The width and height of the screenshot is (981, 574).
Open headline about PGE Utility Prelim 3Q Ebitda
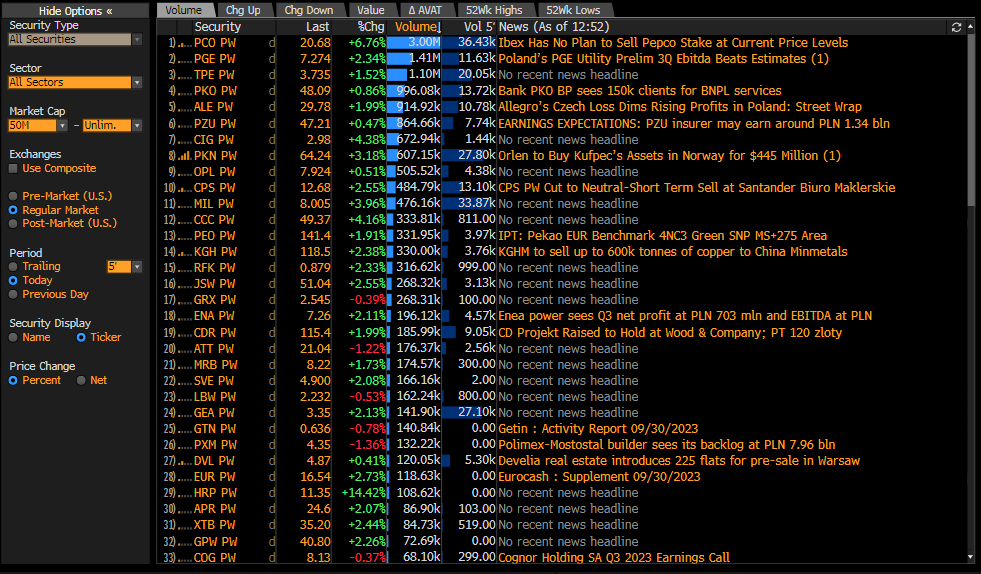coord(663,59)
